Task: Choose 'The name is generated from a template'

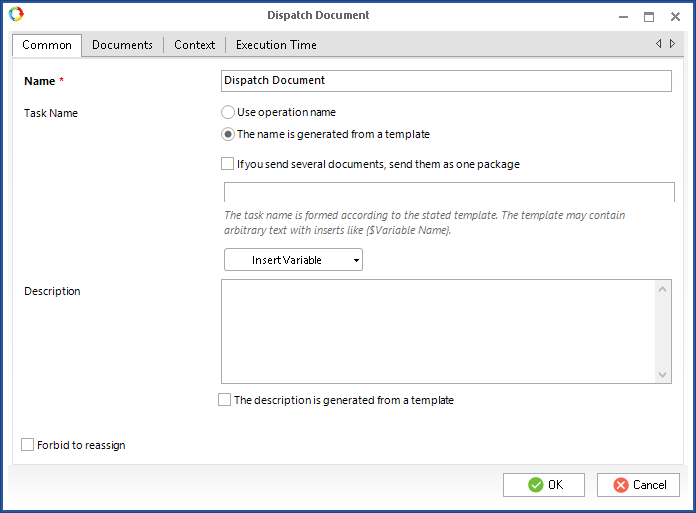Action: coord(228,134)
